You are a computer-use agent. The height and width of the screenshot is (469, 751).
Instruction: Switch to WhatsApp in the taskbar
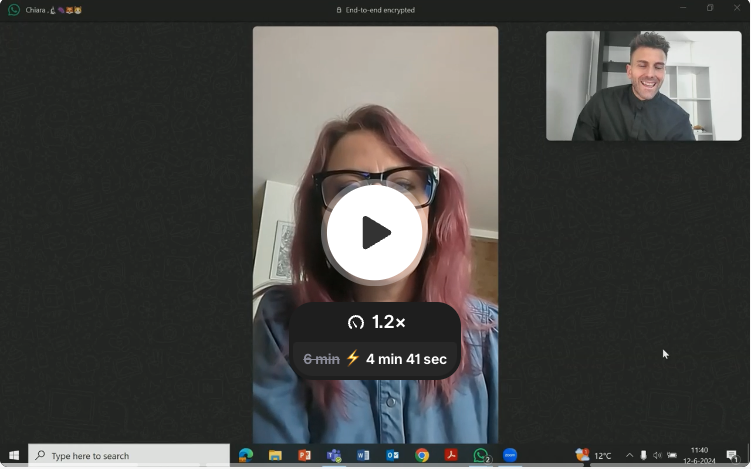(481, 456)
